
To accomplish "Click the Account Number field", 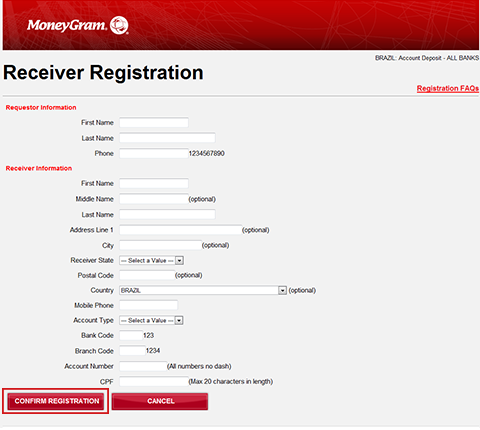I will click(143, 366).
